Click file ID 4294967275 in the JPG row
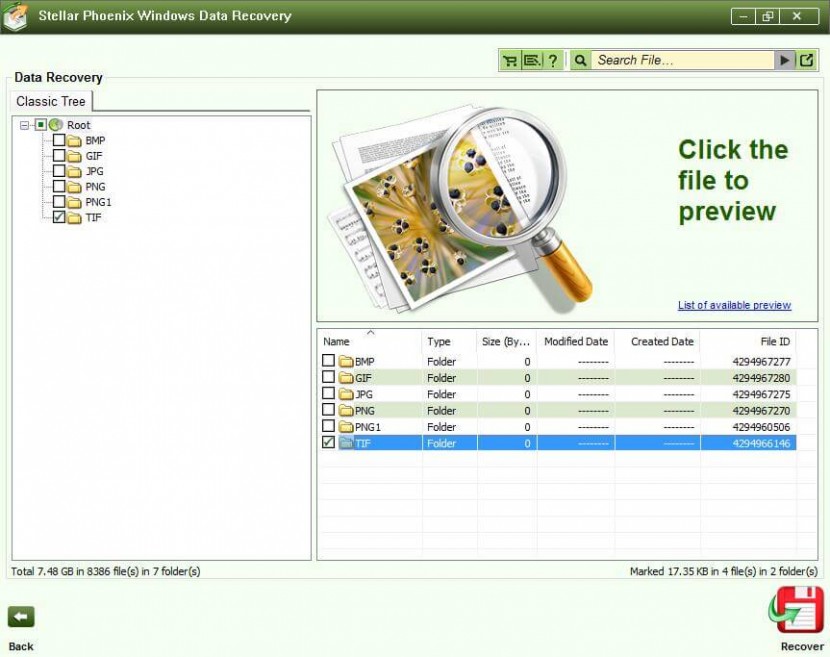The width and height of the screenshot is (830, 657). (x=761, y=394)
